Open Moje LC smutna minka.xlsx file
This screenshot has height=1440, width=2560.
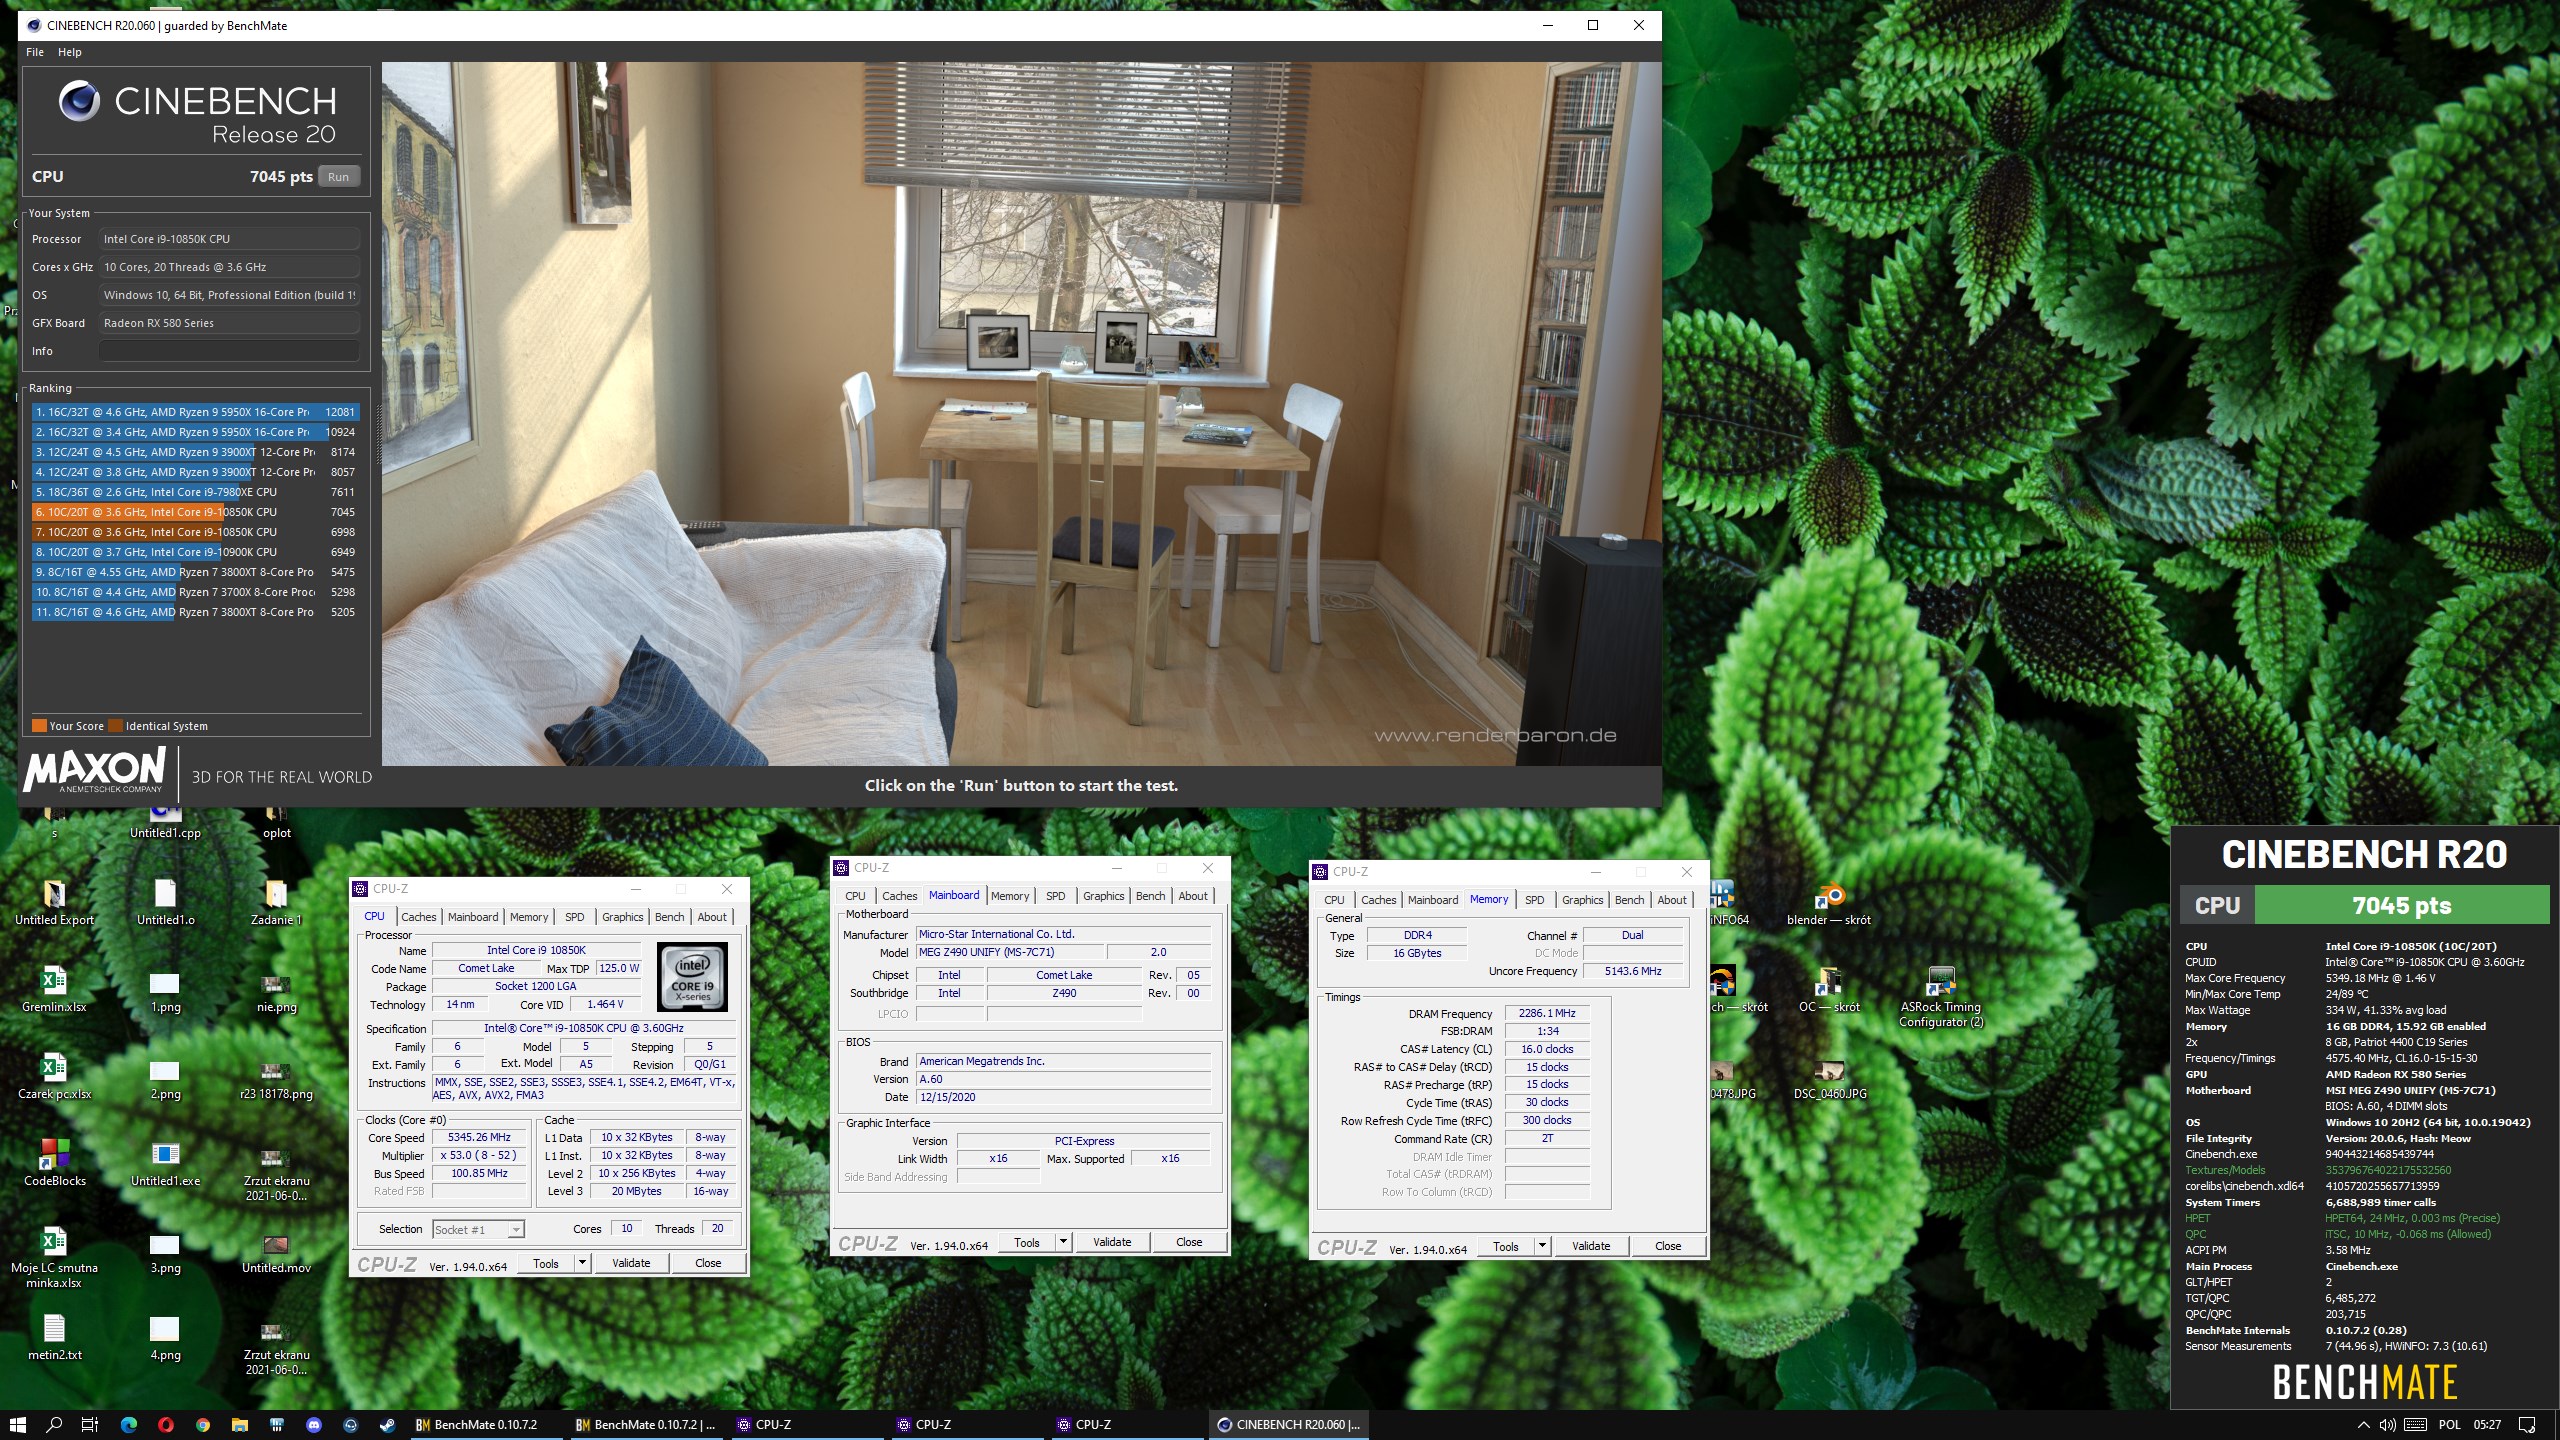(x=54, y=1255)
